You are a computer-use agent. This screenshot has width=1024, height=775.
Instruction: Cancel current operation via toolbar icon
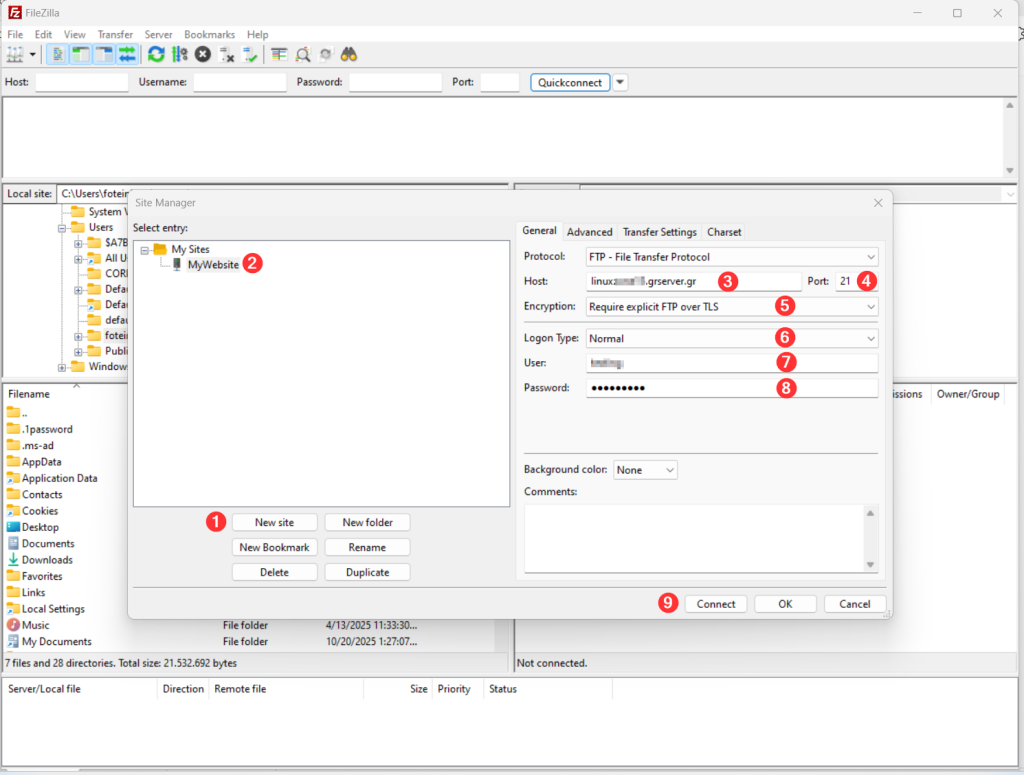click(x=203, y=54)
